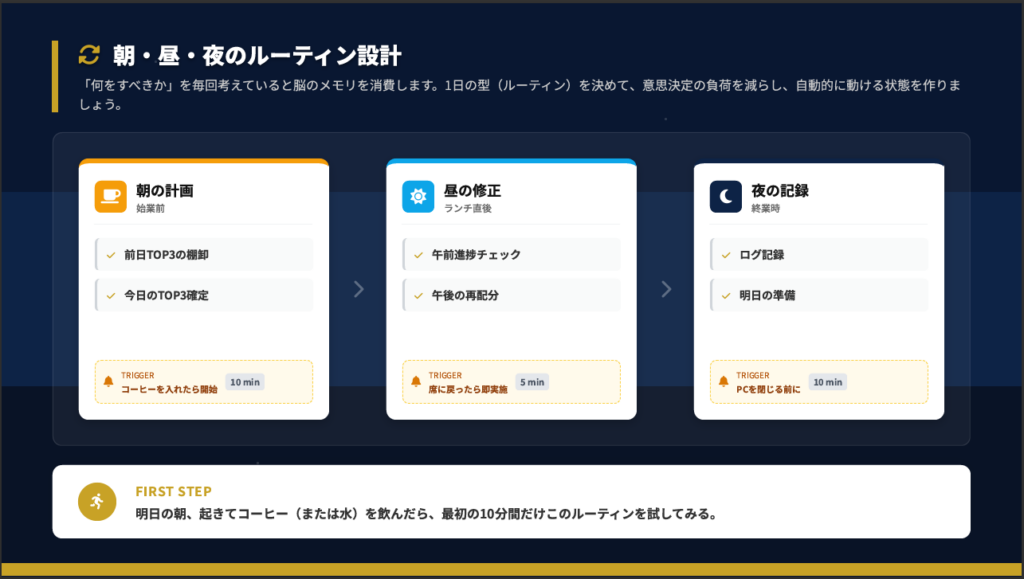This screenshot has height=579, width=1024.
Task: Click the blue gear icon for 昼の修正
Action: tap(418, 196)
